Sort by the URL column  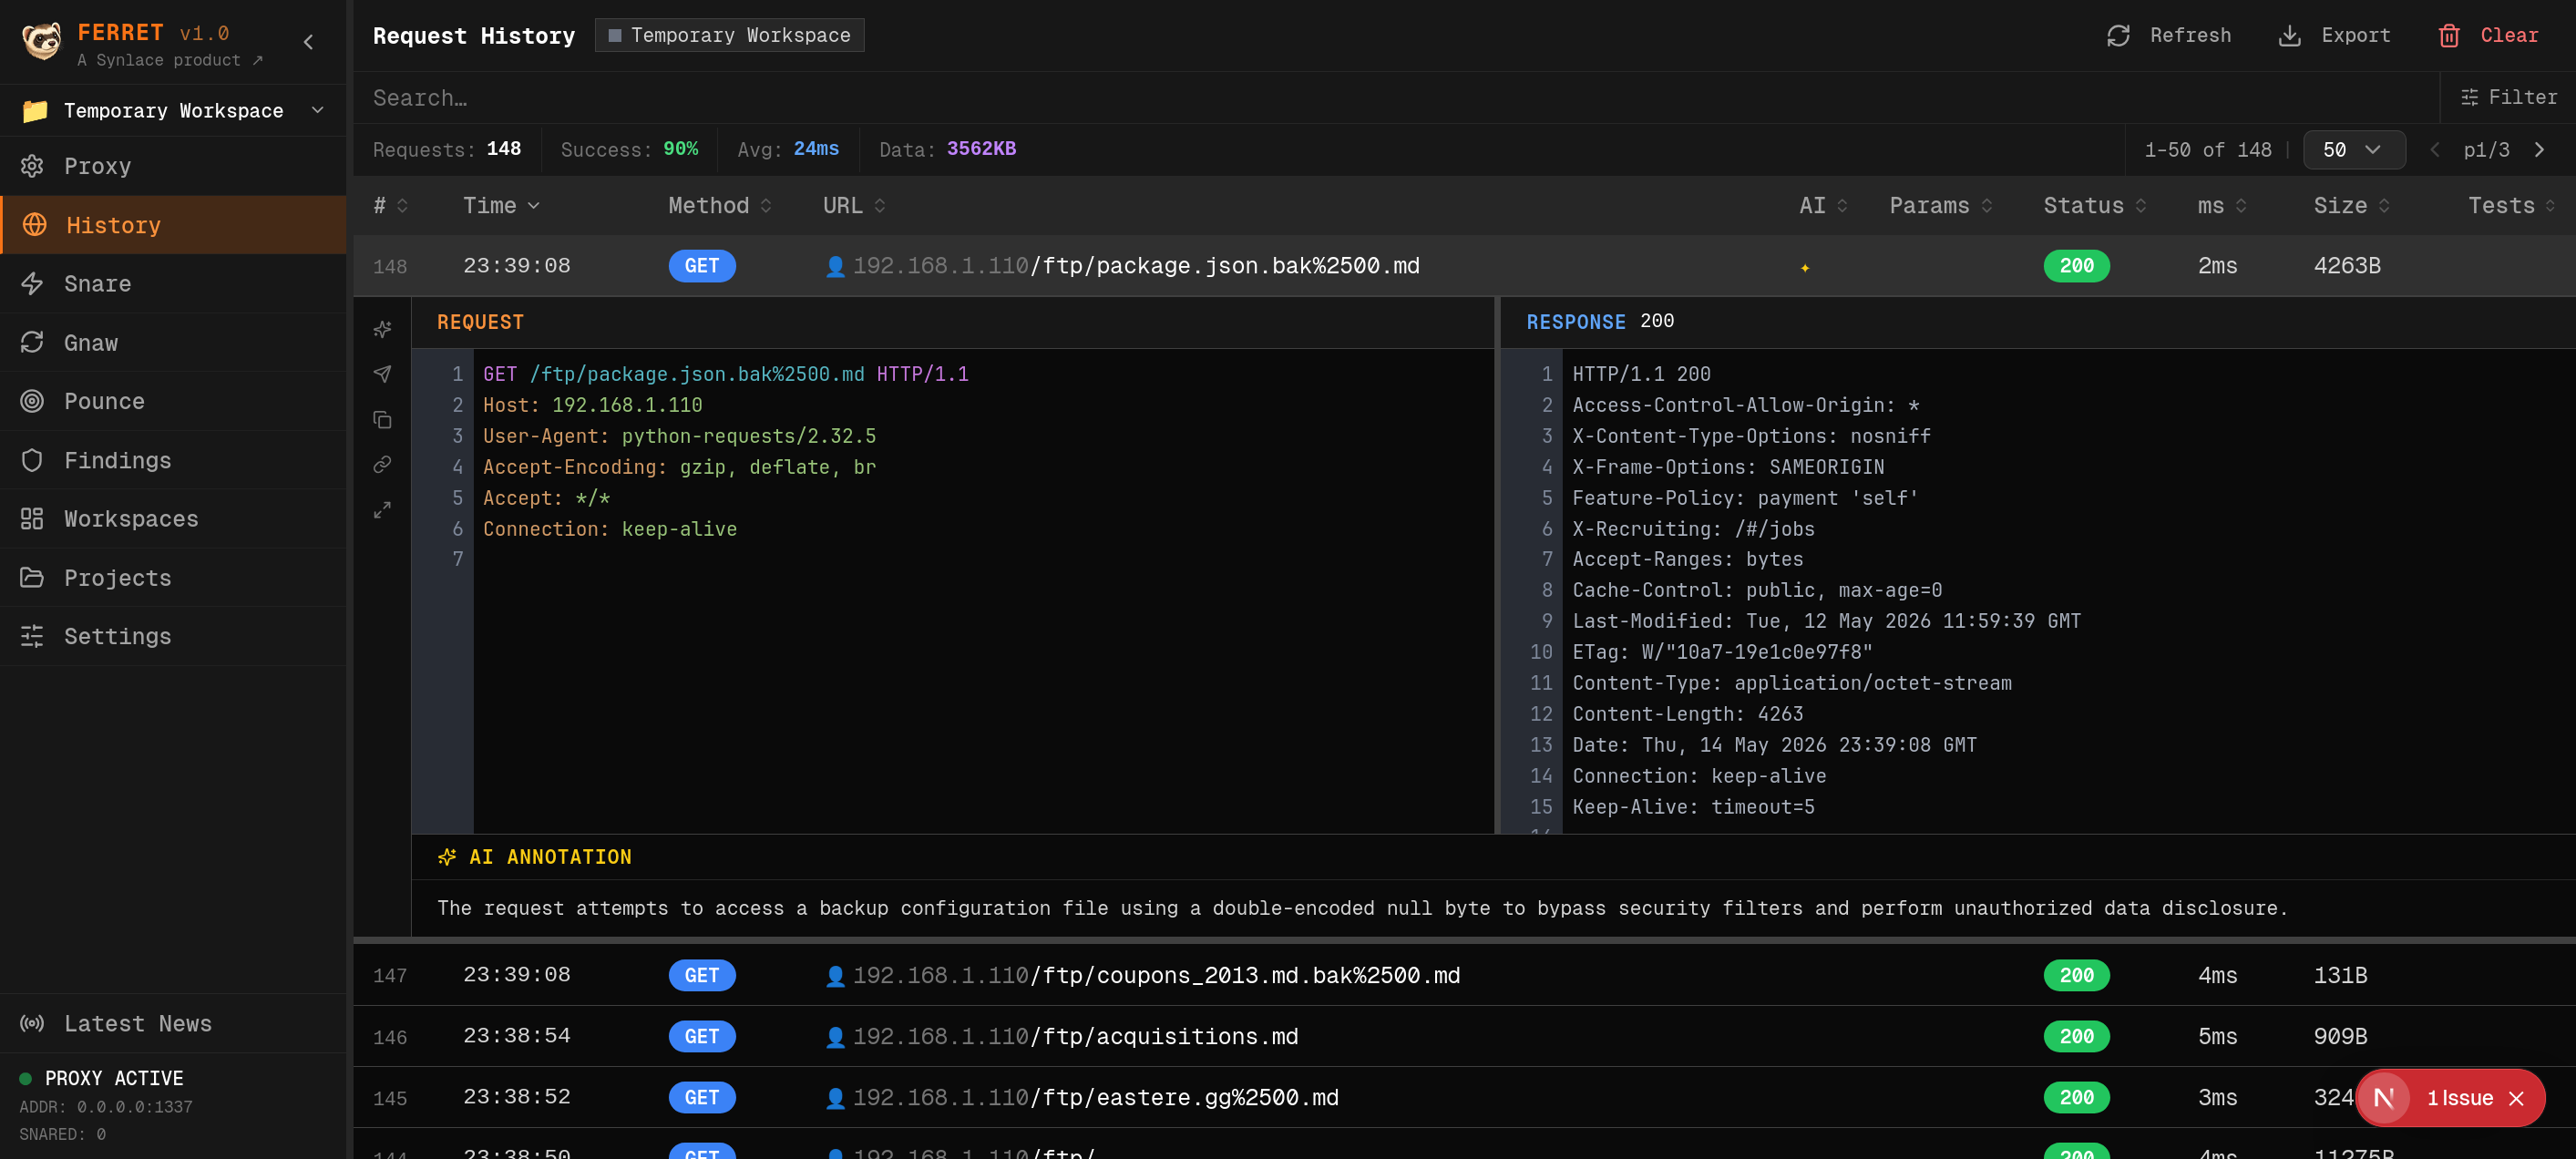(854, 206)
